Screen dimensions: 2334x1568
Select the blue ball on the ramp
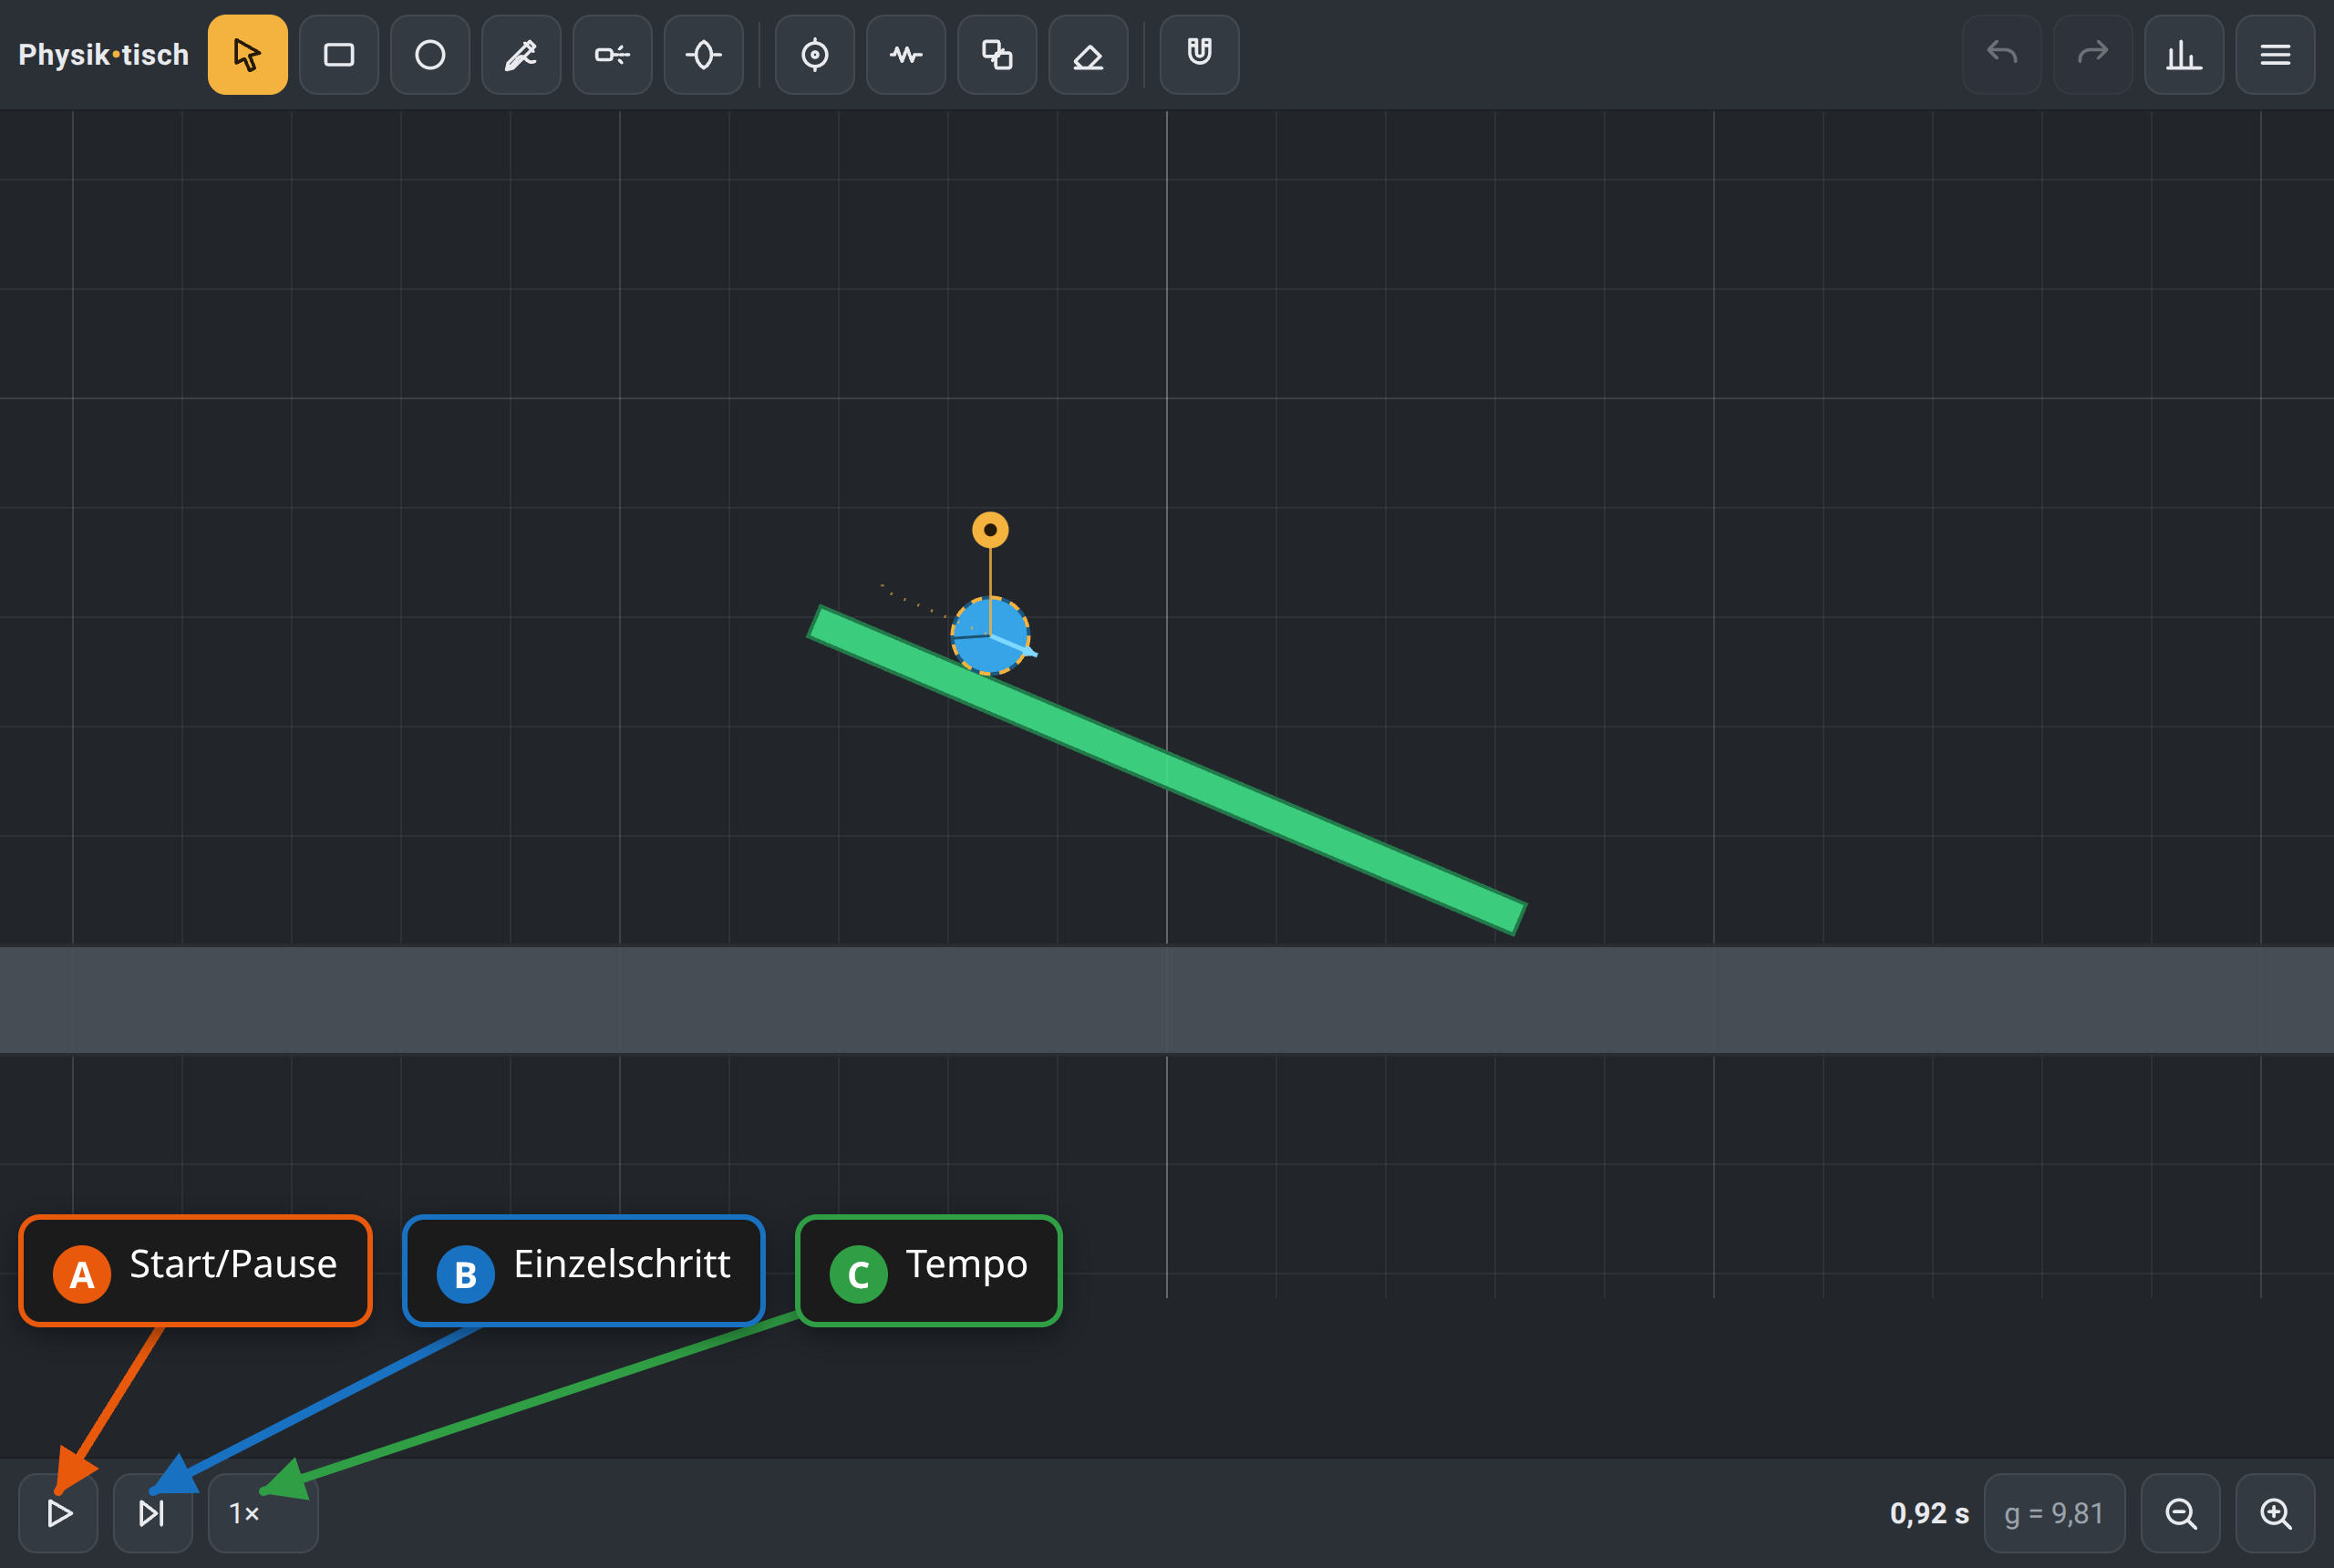click(x=990, y=636)
